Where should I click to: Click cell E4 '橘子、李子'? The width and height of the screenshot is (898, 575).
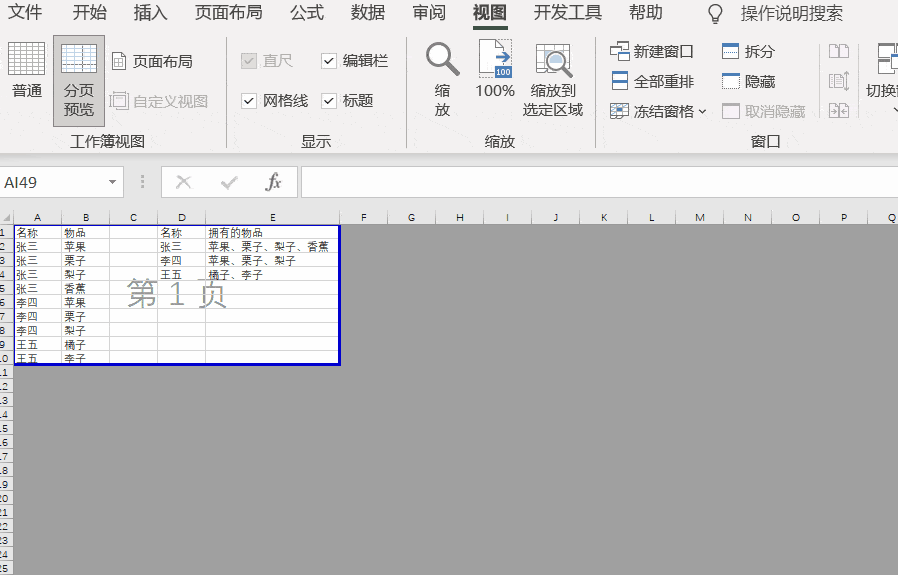[x=273, y=275]
